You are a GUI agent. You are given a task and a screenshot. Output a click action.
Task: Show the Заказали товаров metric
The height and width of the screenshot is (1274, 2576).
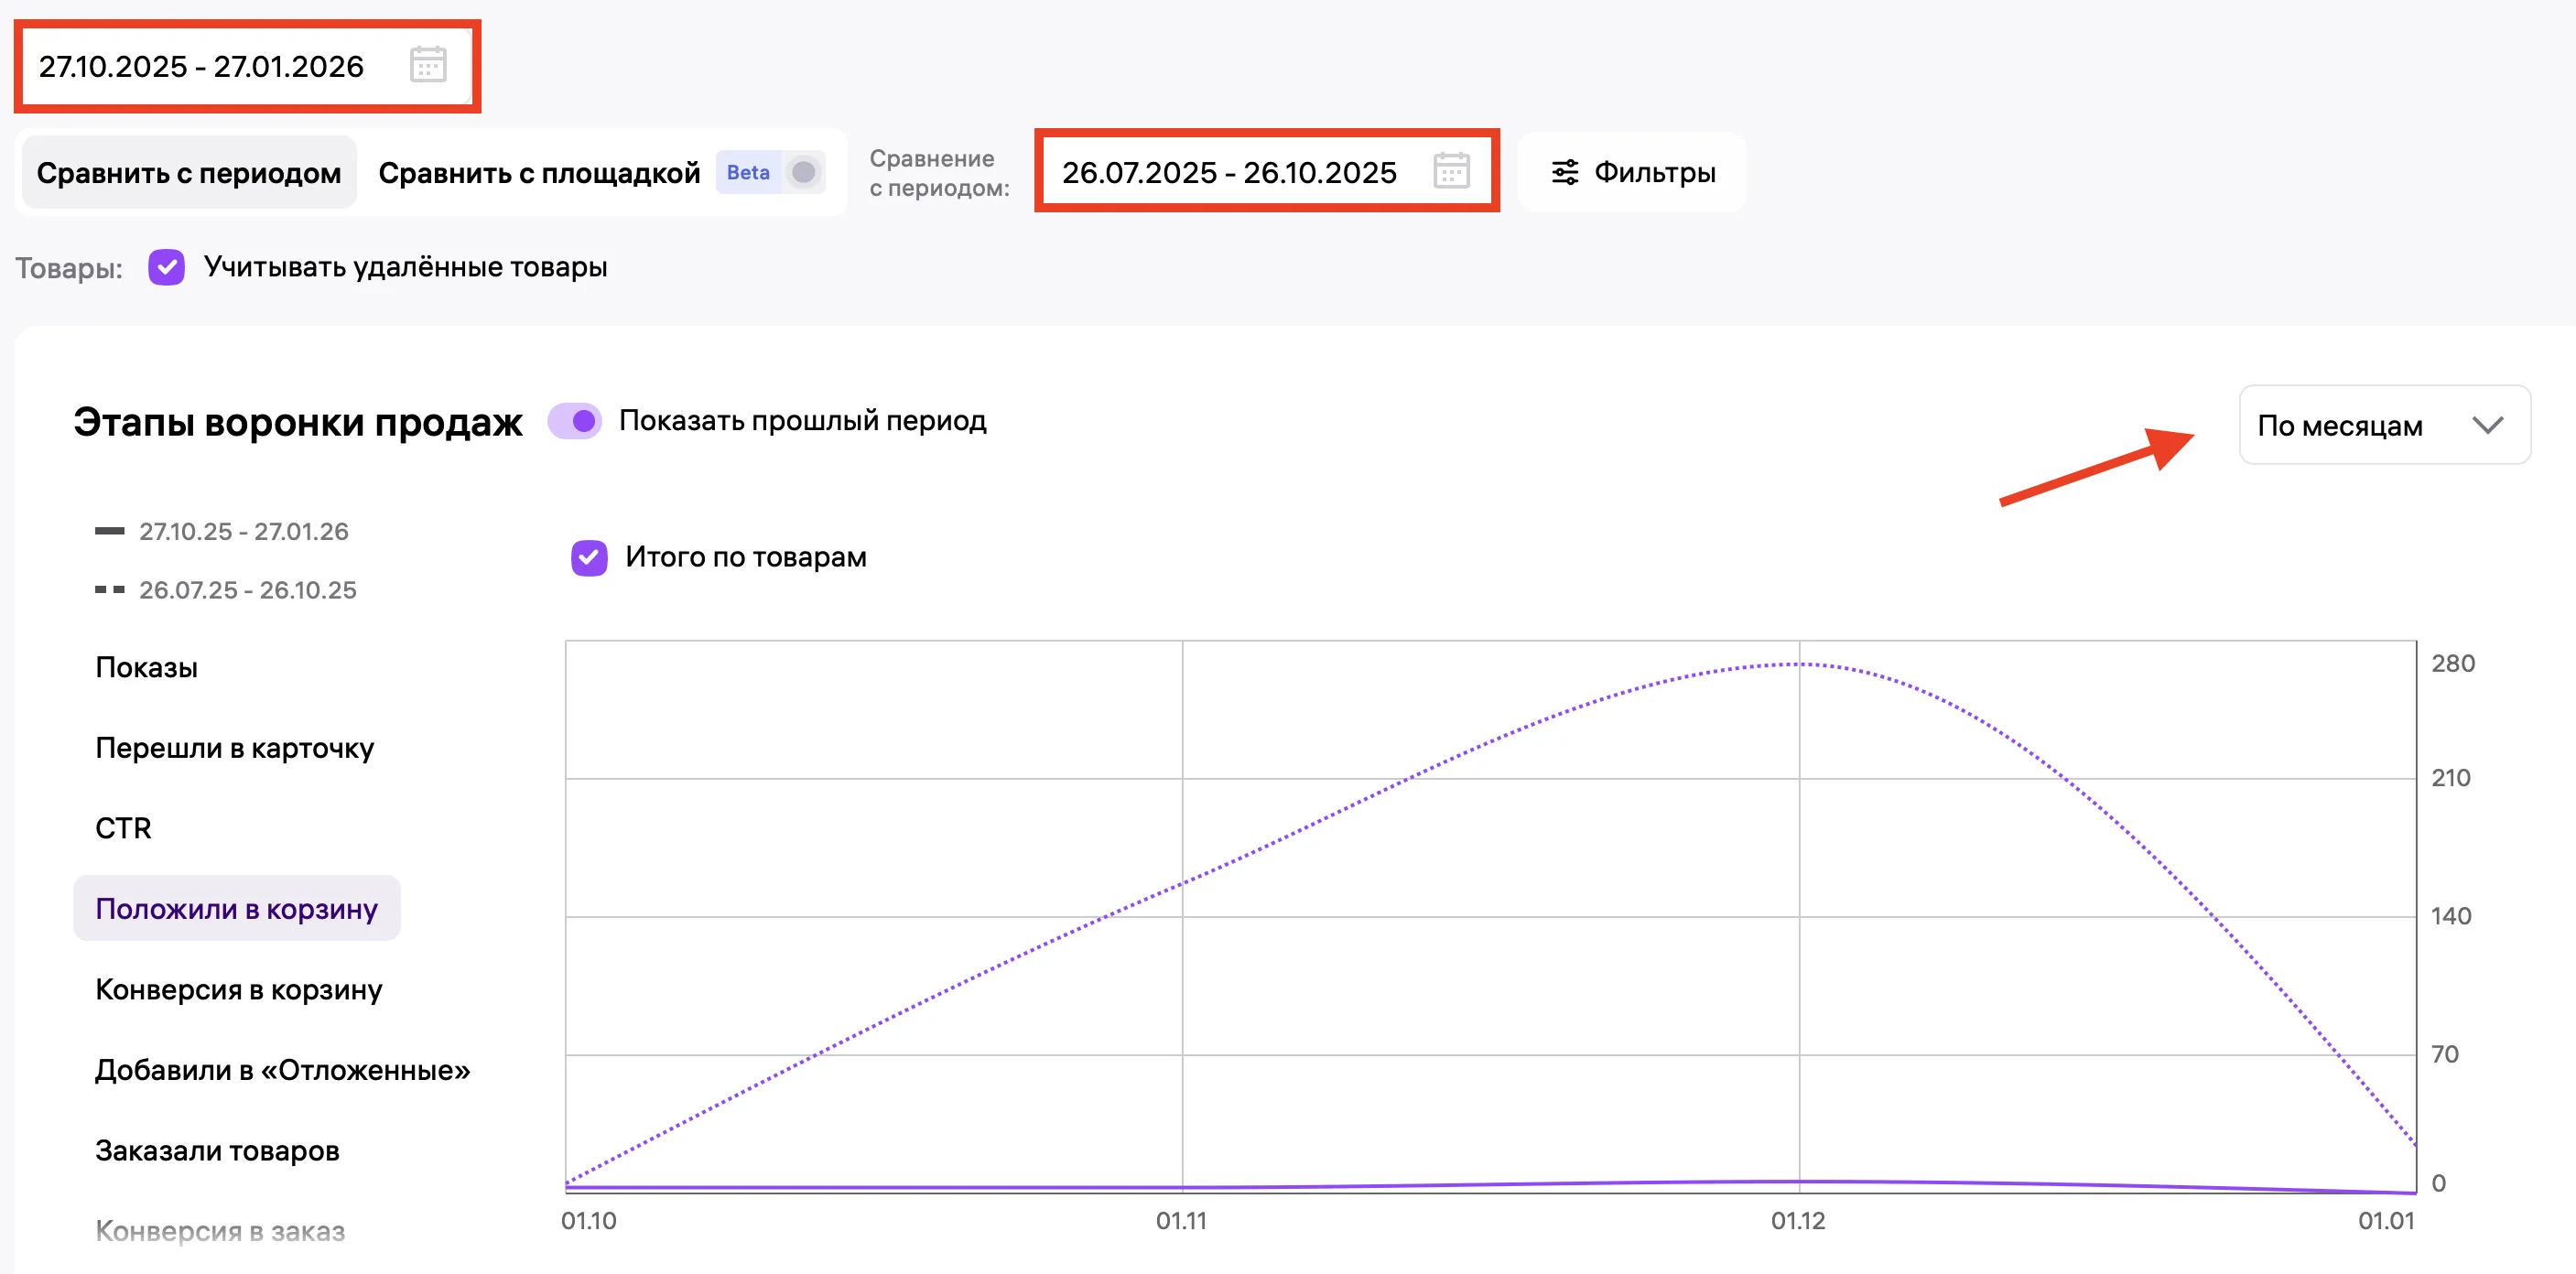(x=217, y=1149)
